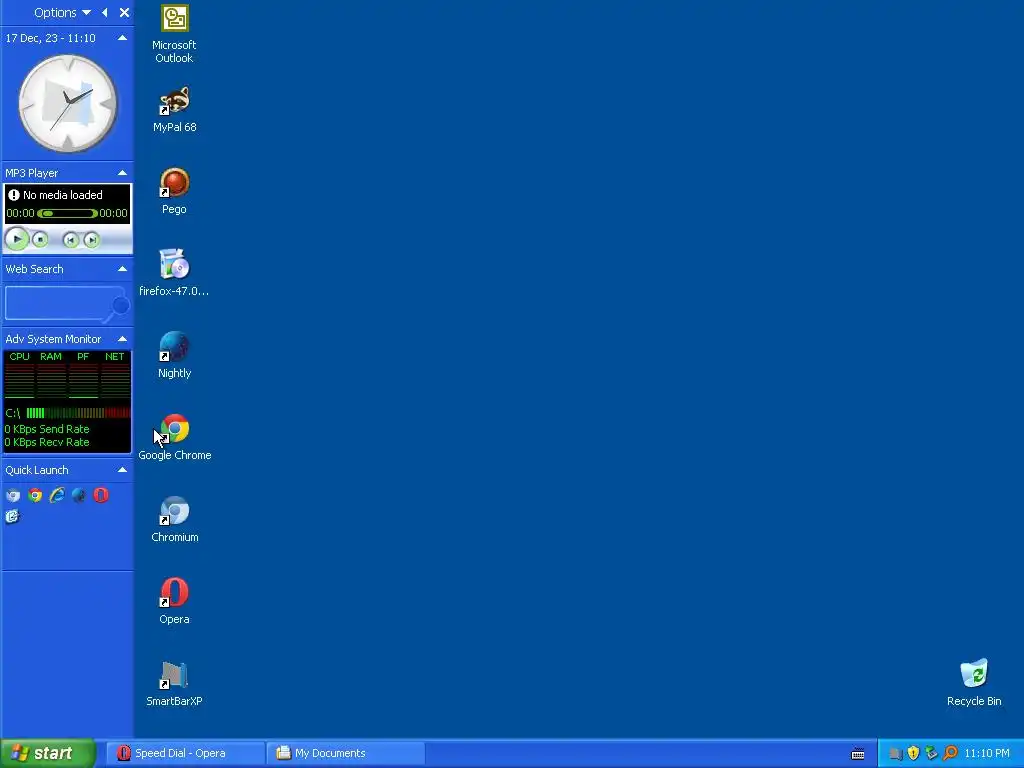This screenshot has height=768, width=1024.
Task: Click the safely remove hardware tray icon
Action: click(931, 753)
